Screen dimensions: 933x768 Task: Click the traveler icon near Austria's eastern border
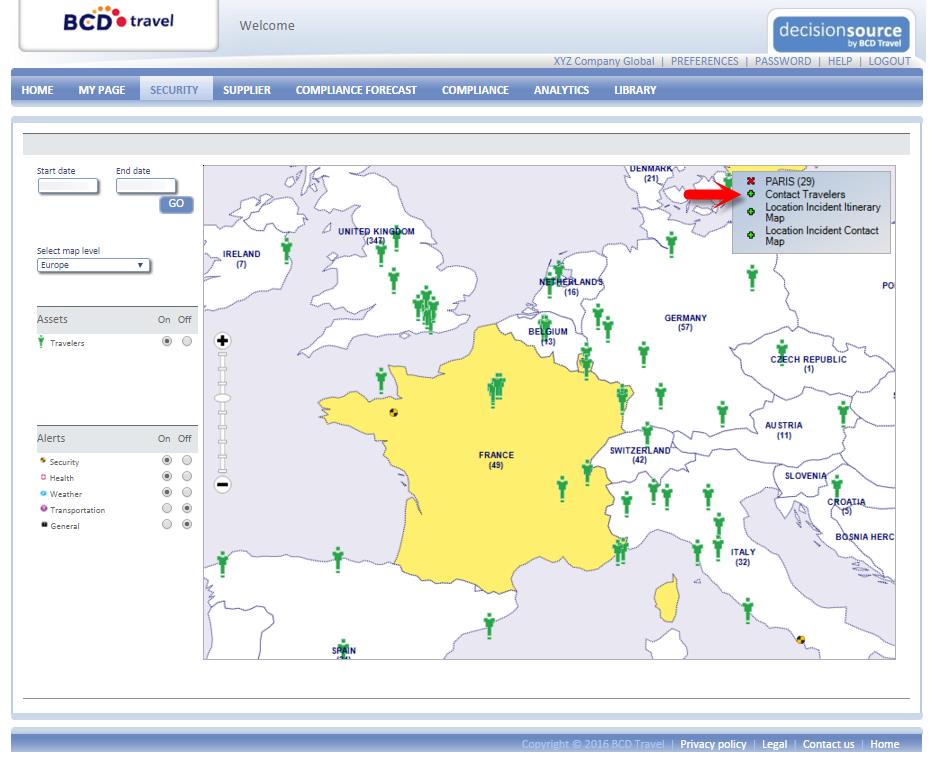pos(843,413)
